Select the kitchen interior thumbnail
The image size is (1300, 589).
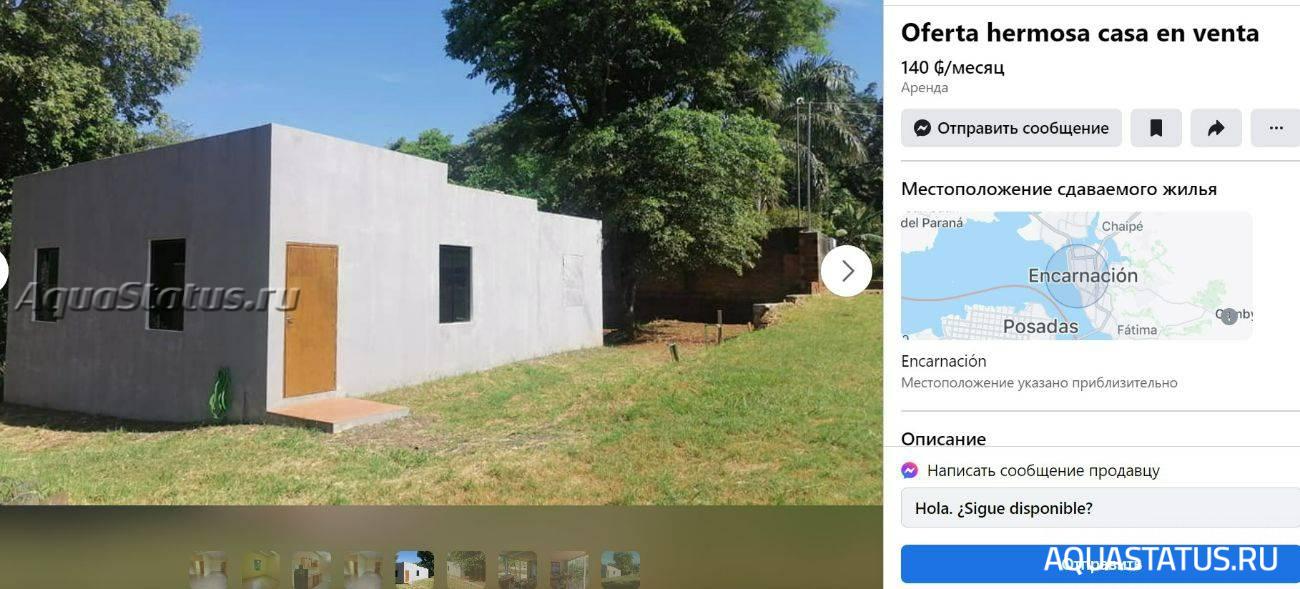[311, 570]
